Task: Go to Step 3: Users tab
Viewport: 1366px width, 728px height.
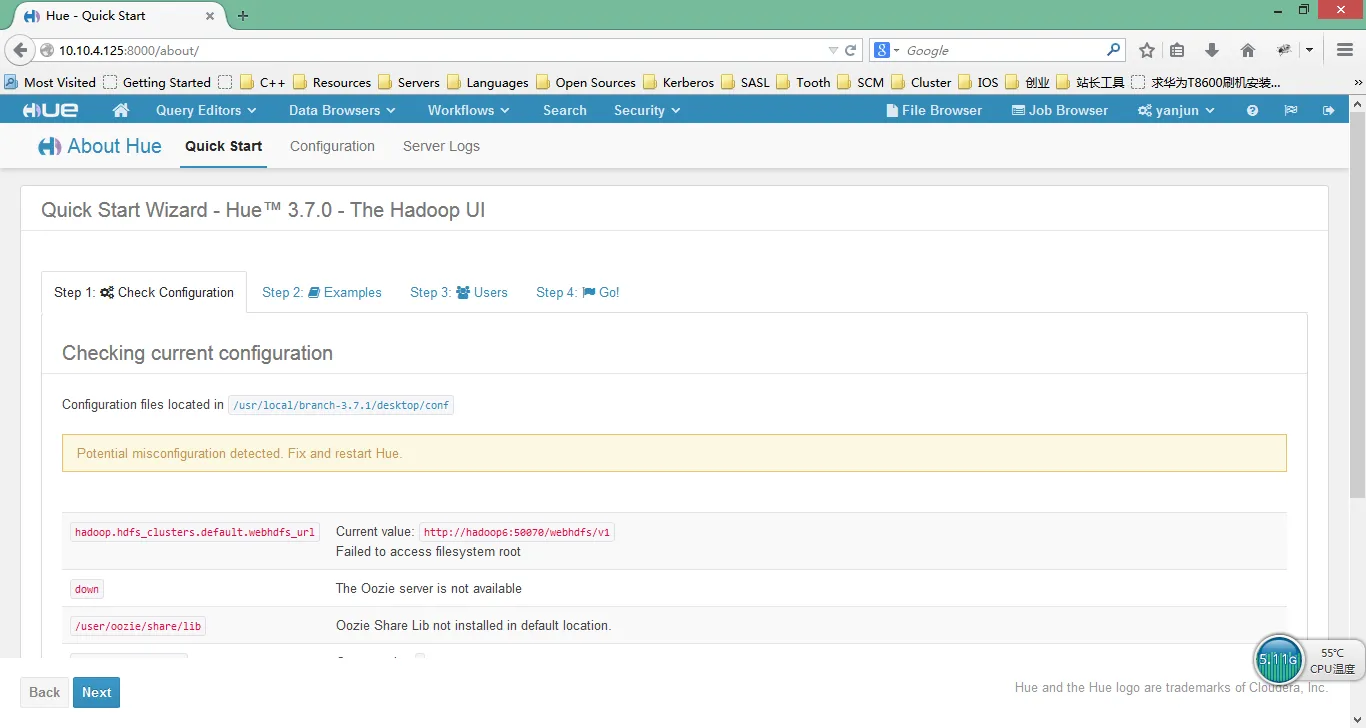Action: click(x=459, y=292)
